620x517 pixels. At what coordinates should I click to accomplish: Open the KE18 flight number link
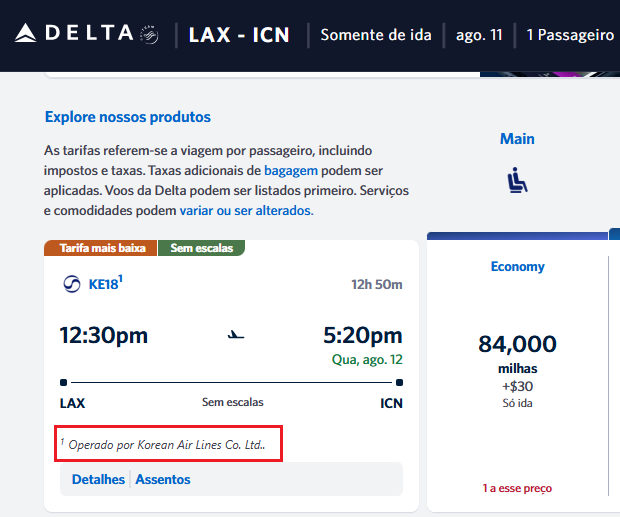click(x=105, y=285)
